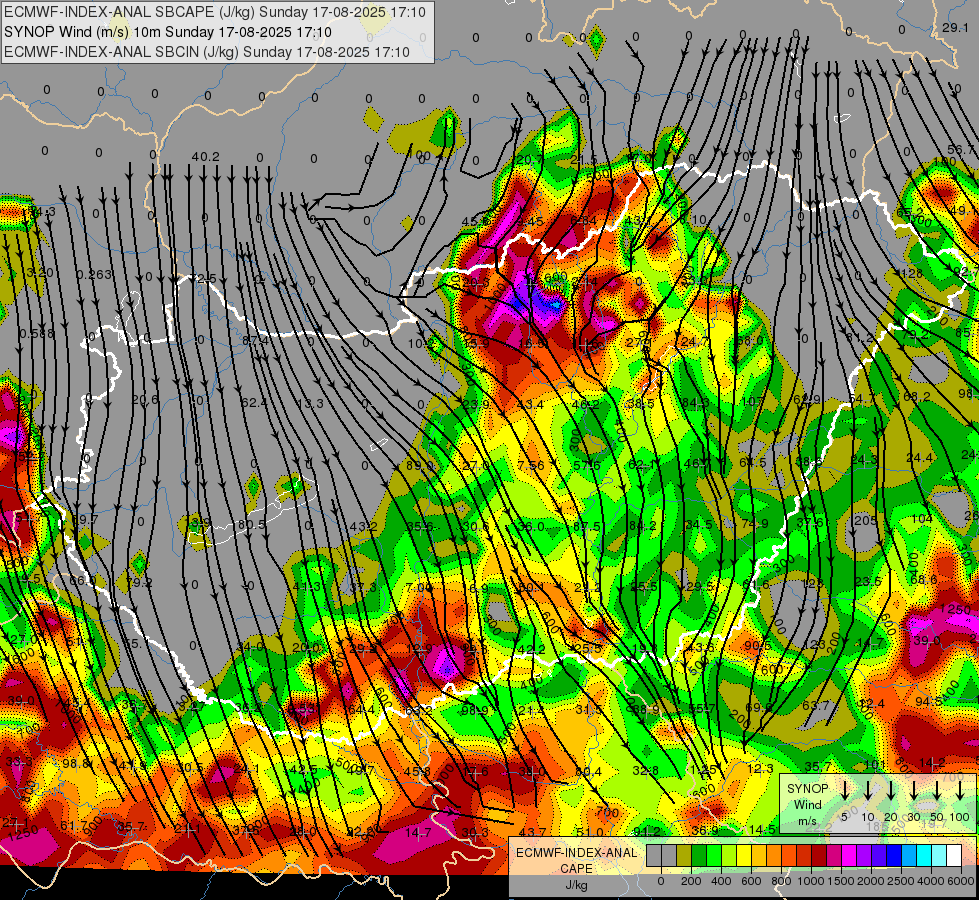979x900 pixels.
Task: Click the '2500' tick label in CAPE legend
Action: point(901,881)
